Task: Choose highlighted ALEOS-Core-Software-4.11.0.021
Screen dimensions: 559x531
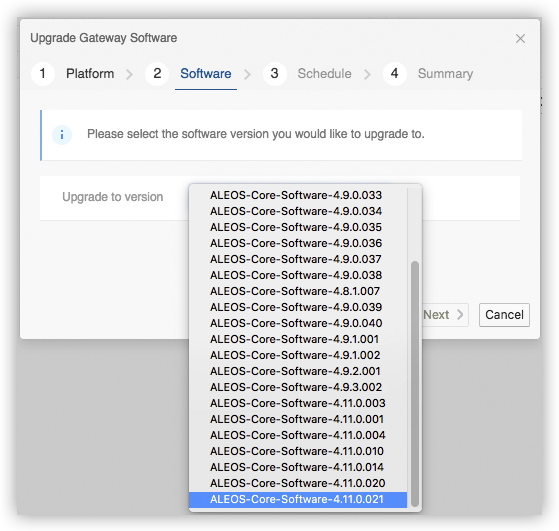Action: tap(298, 499)
